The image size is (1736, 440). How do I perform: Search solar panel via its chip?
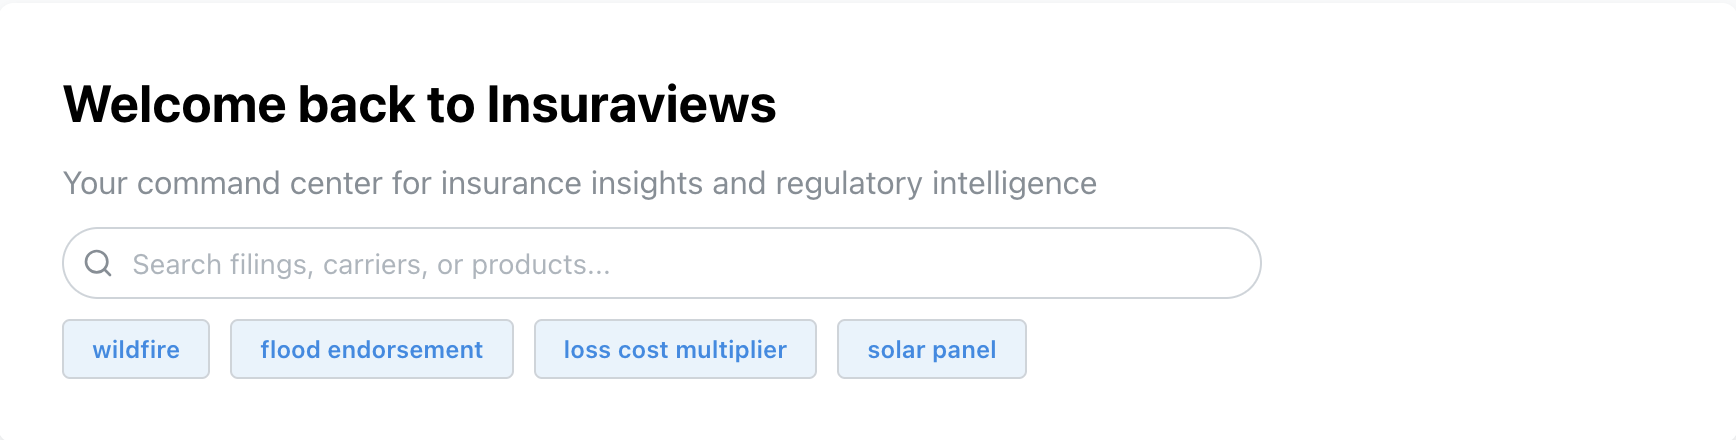click(931, 349)
